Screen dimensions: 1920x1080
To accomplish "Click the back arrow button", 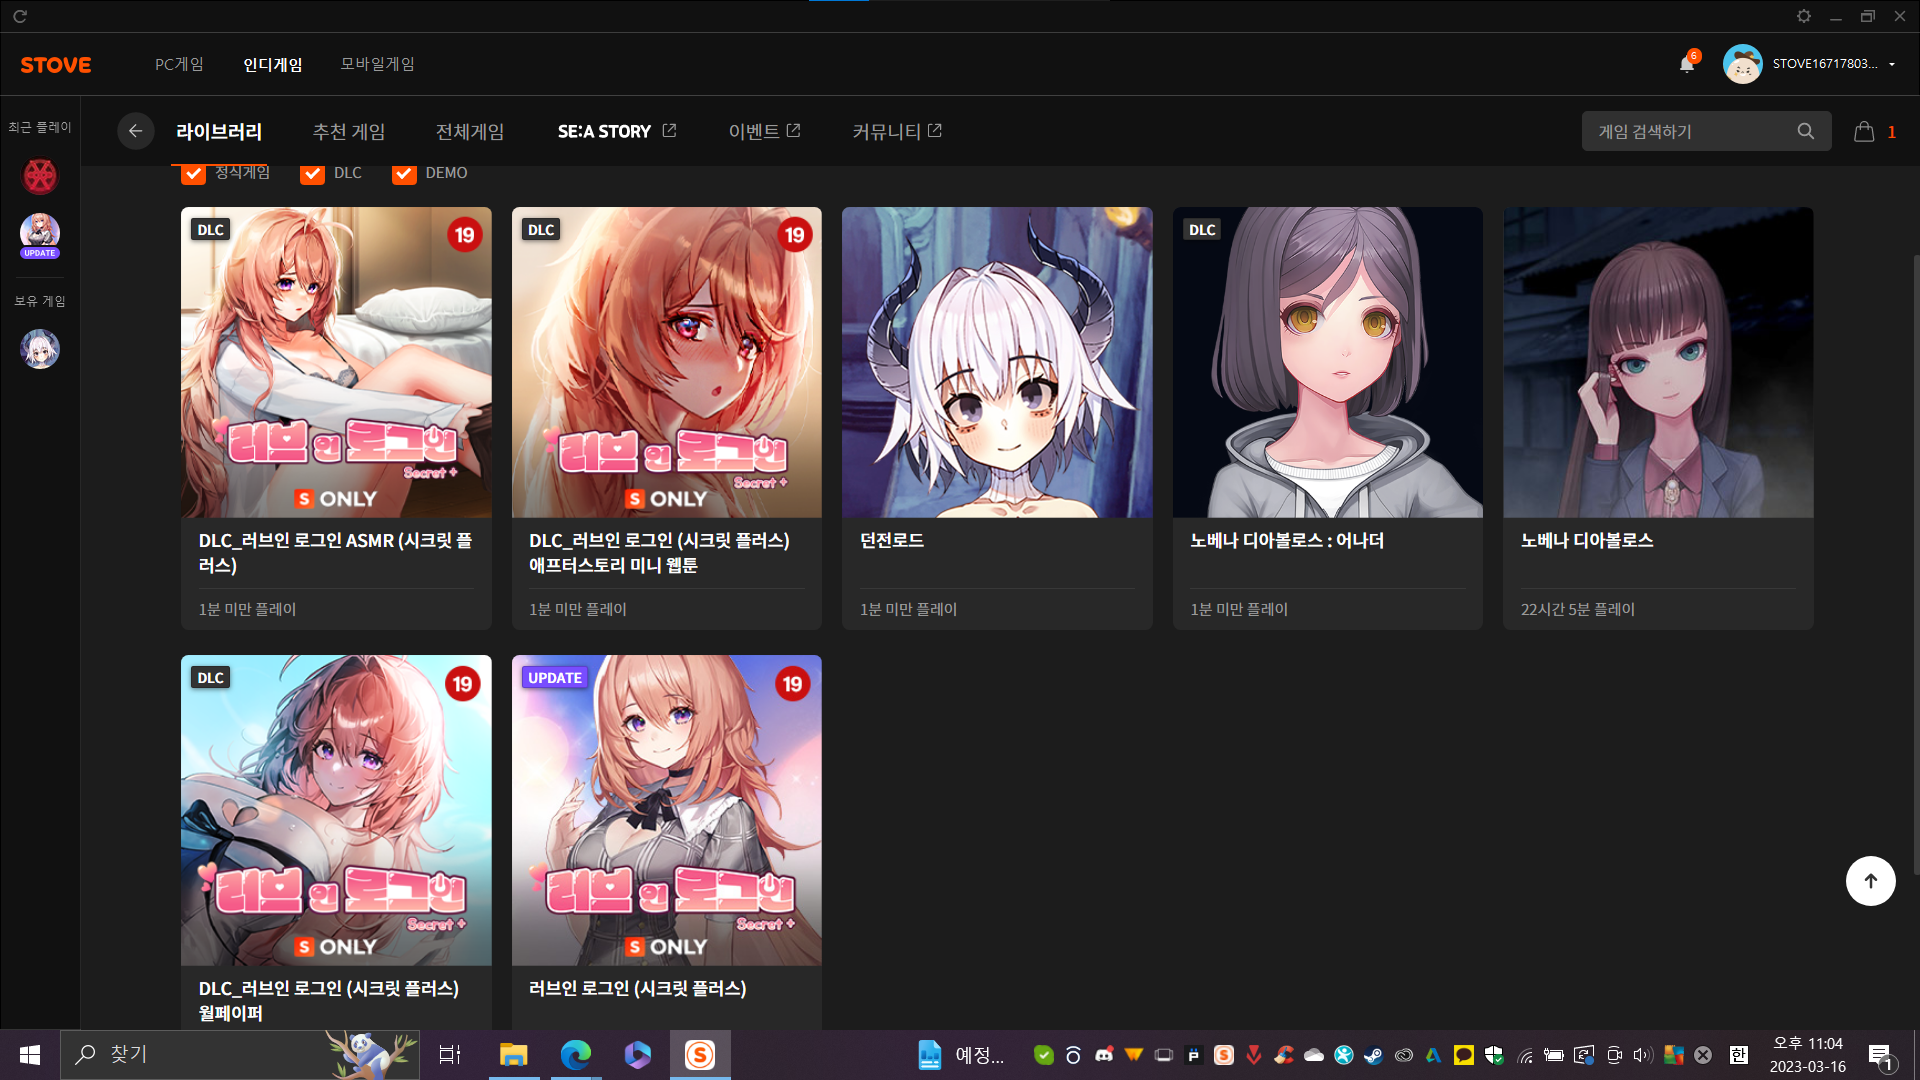I will coord(135,131).
